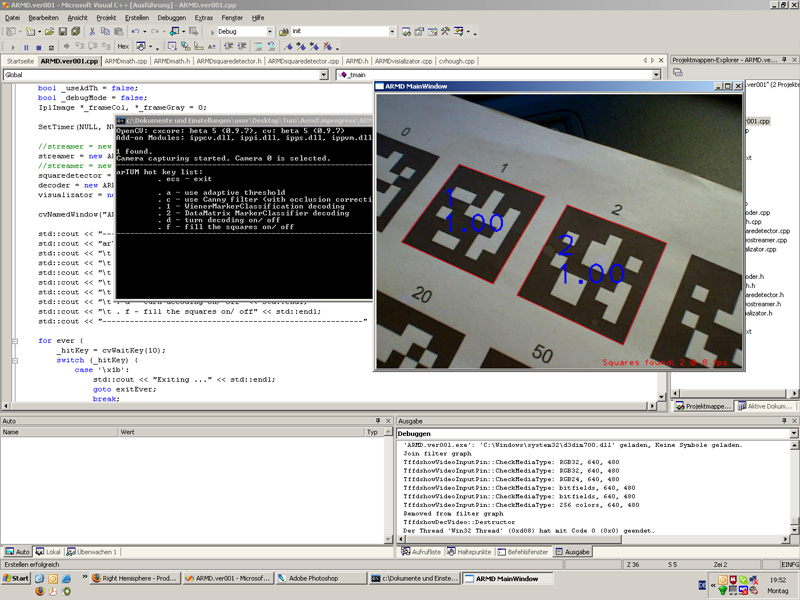Image resolution: width=800 pixels, height=600 pixels.
Task: Decrease line indent toolbar icon
Action: (228, 46)
